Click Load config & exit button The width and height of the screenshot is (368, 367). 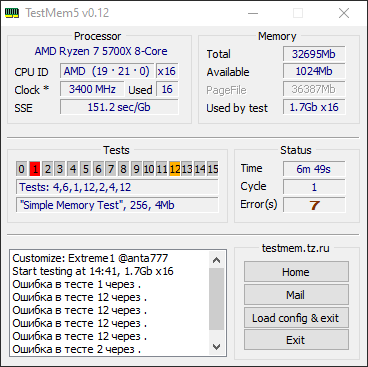(x=296, y=318)
